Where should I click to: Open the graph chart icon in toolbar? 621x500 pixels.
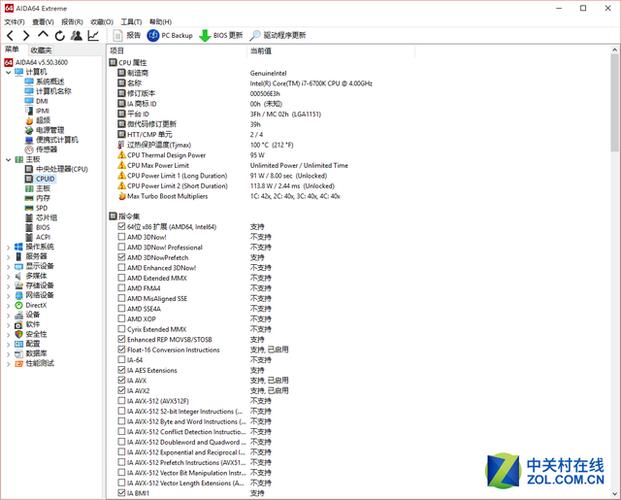coord(93,36)
